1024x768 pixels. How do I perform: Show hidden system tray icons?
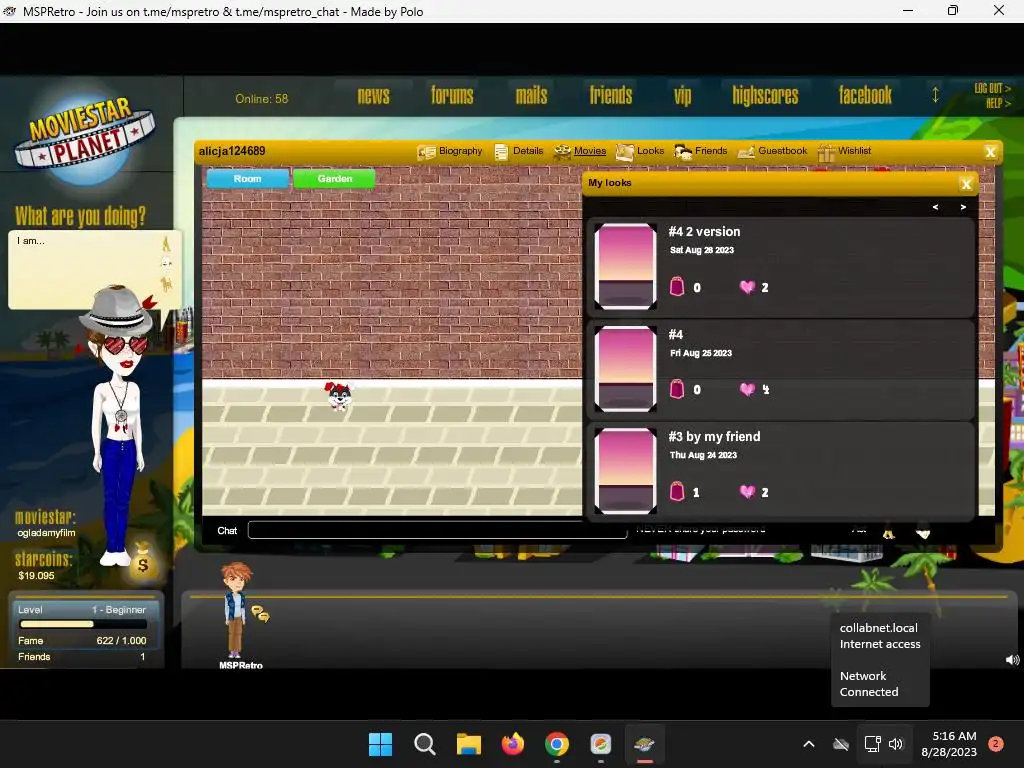[x=808, y=744]
